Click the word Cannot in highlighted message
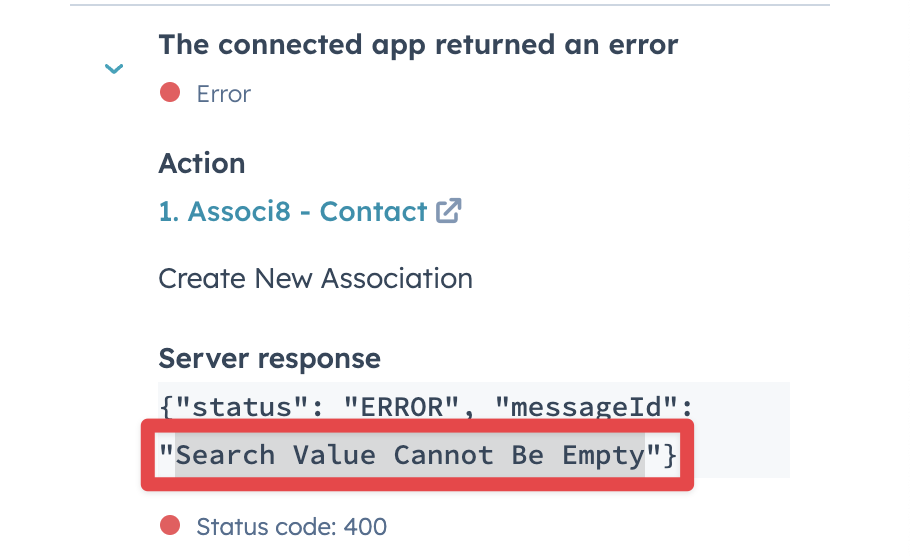 443,455
